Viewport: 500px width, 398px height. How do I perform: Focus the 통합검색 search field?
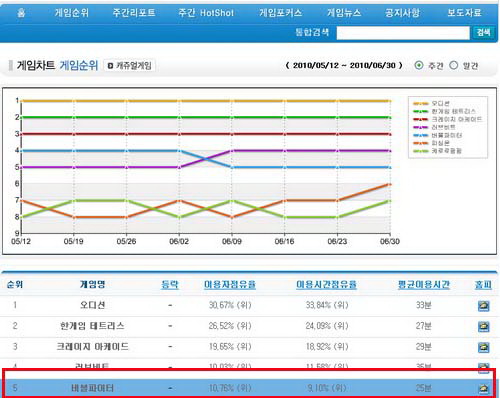403,33
